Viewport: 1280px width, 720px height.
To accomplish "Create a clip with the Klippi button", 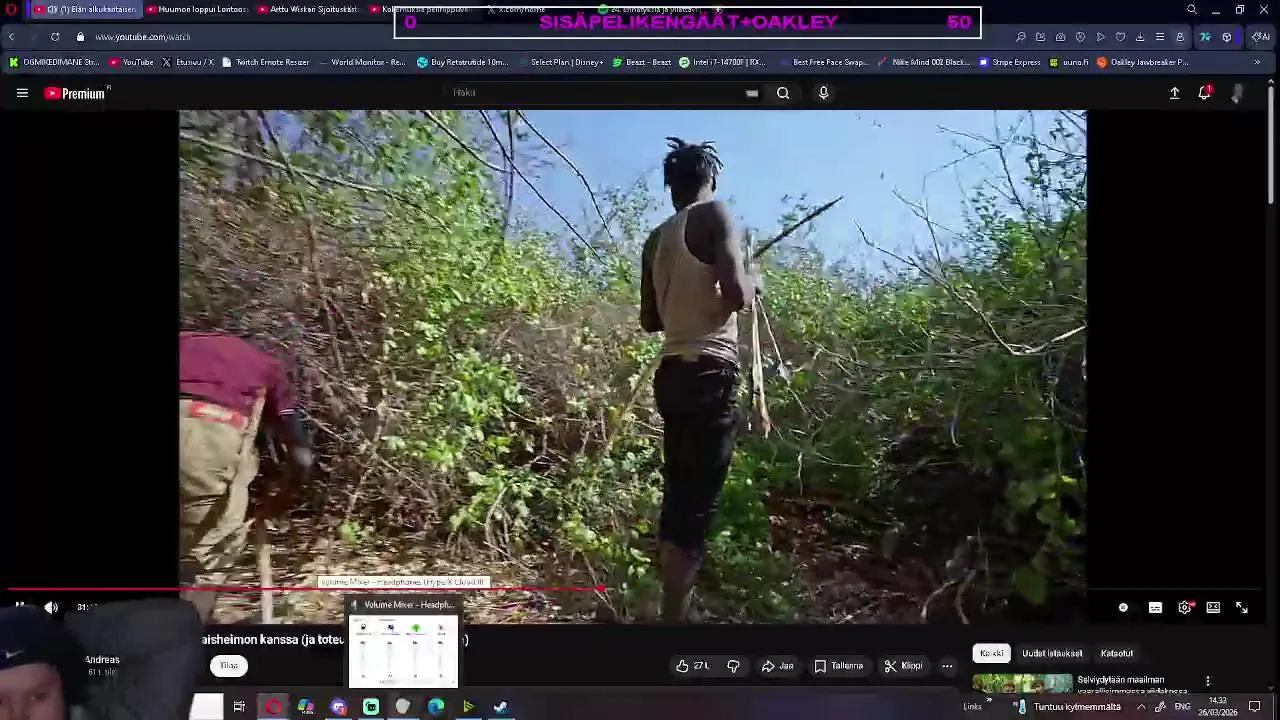I will 903,666.
